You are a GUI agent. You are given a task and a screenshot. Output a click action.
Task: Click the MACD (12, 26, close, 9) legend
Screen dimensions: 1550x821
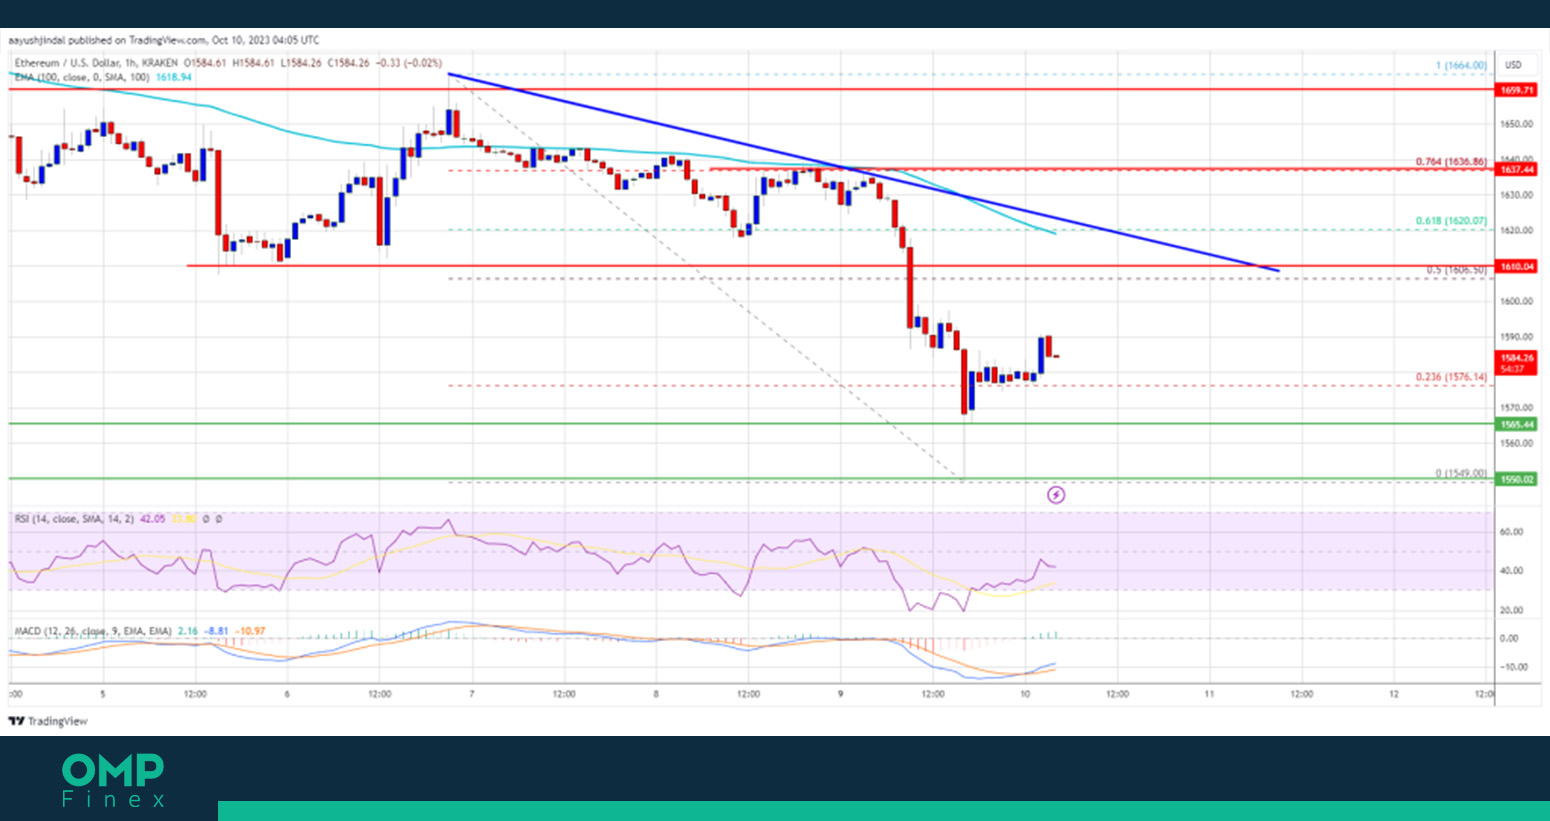pos(92,631)
